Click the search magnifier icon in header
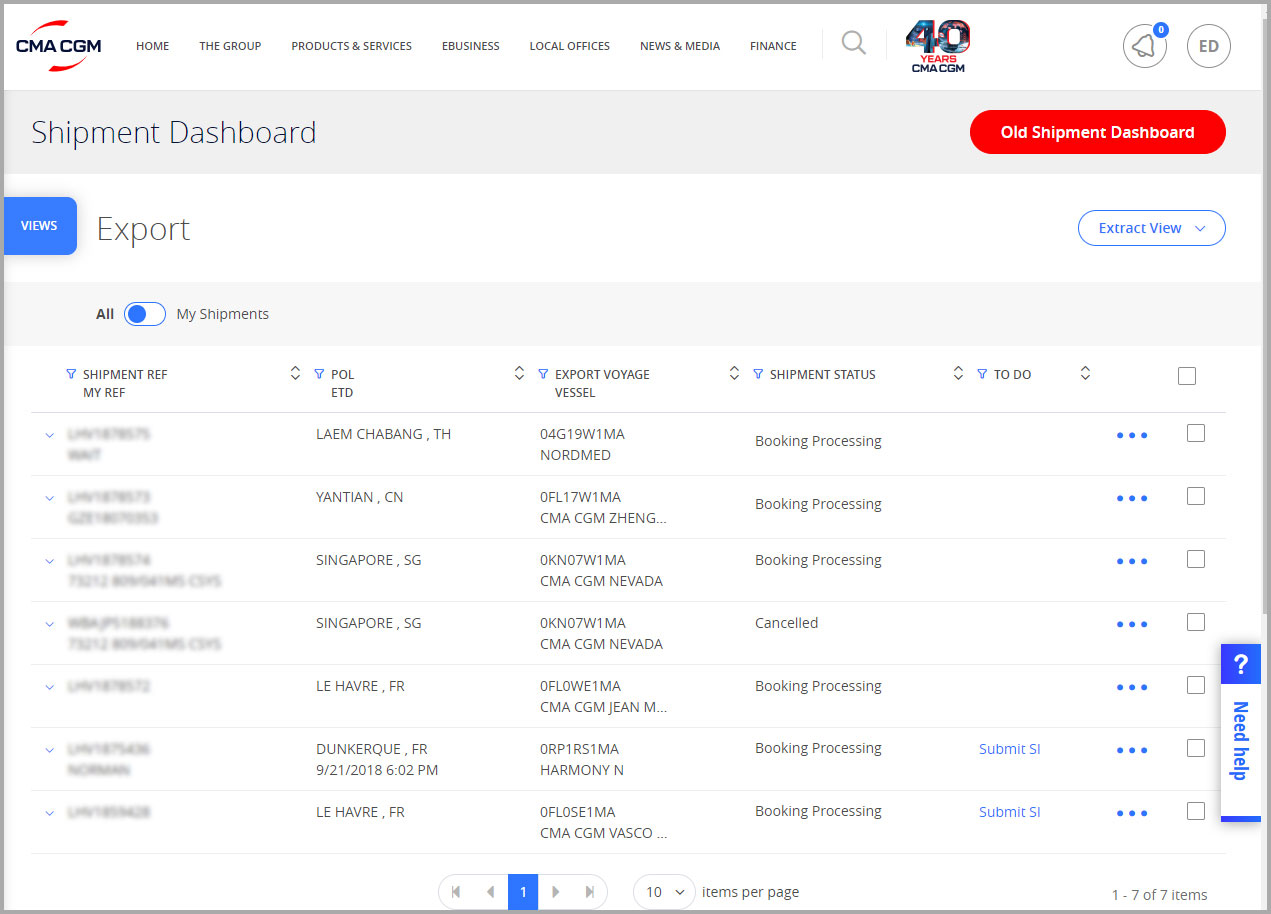Viewport: 1271px width, 914px height. [853, 44]
